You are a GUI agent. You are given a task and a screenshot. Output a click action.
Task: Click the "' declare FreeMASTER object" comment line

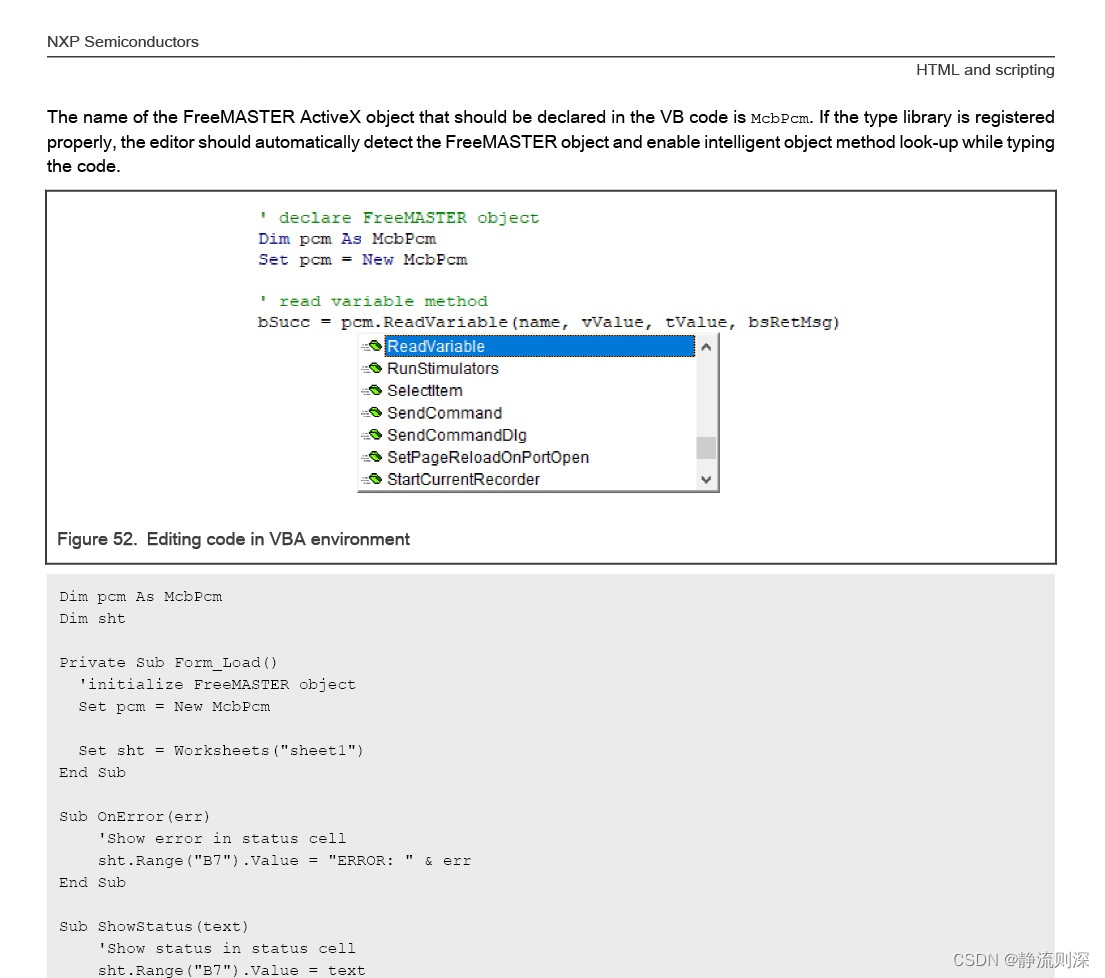click(399, 218)
